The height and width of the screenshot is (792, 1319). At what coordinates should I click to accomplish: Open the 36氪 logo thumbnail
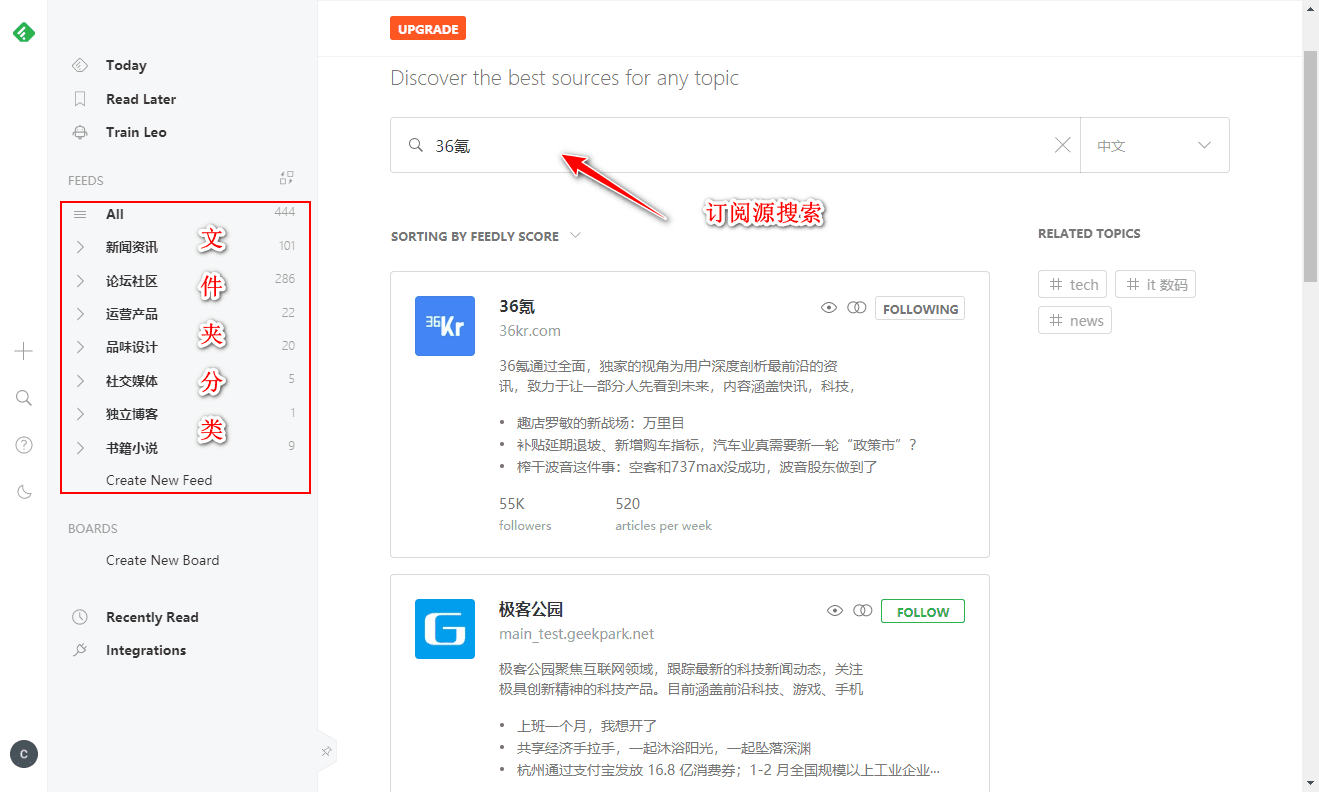coord(445,326)
